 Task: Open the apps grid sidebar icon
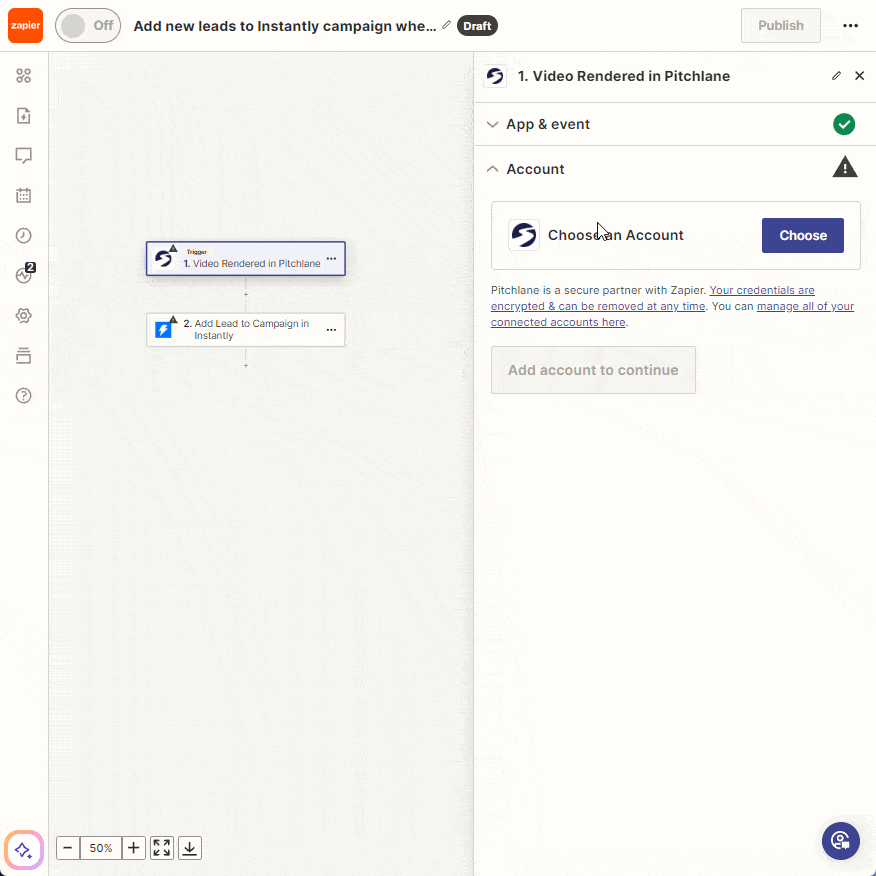coord(23,75)
